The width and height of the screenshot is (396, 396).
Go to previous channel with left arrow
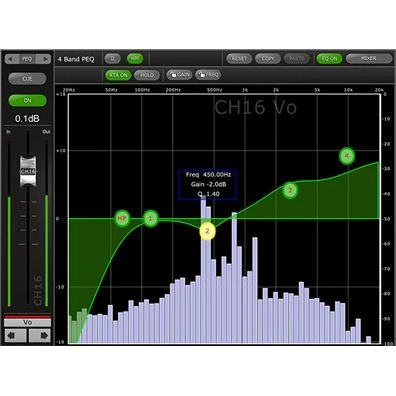pyautogui.click(x=15, y=335)
